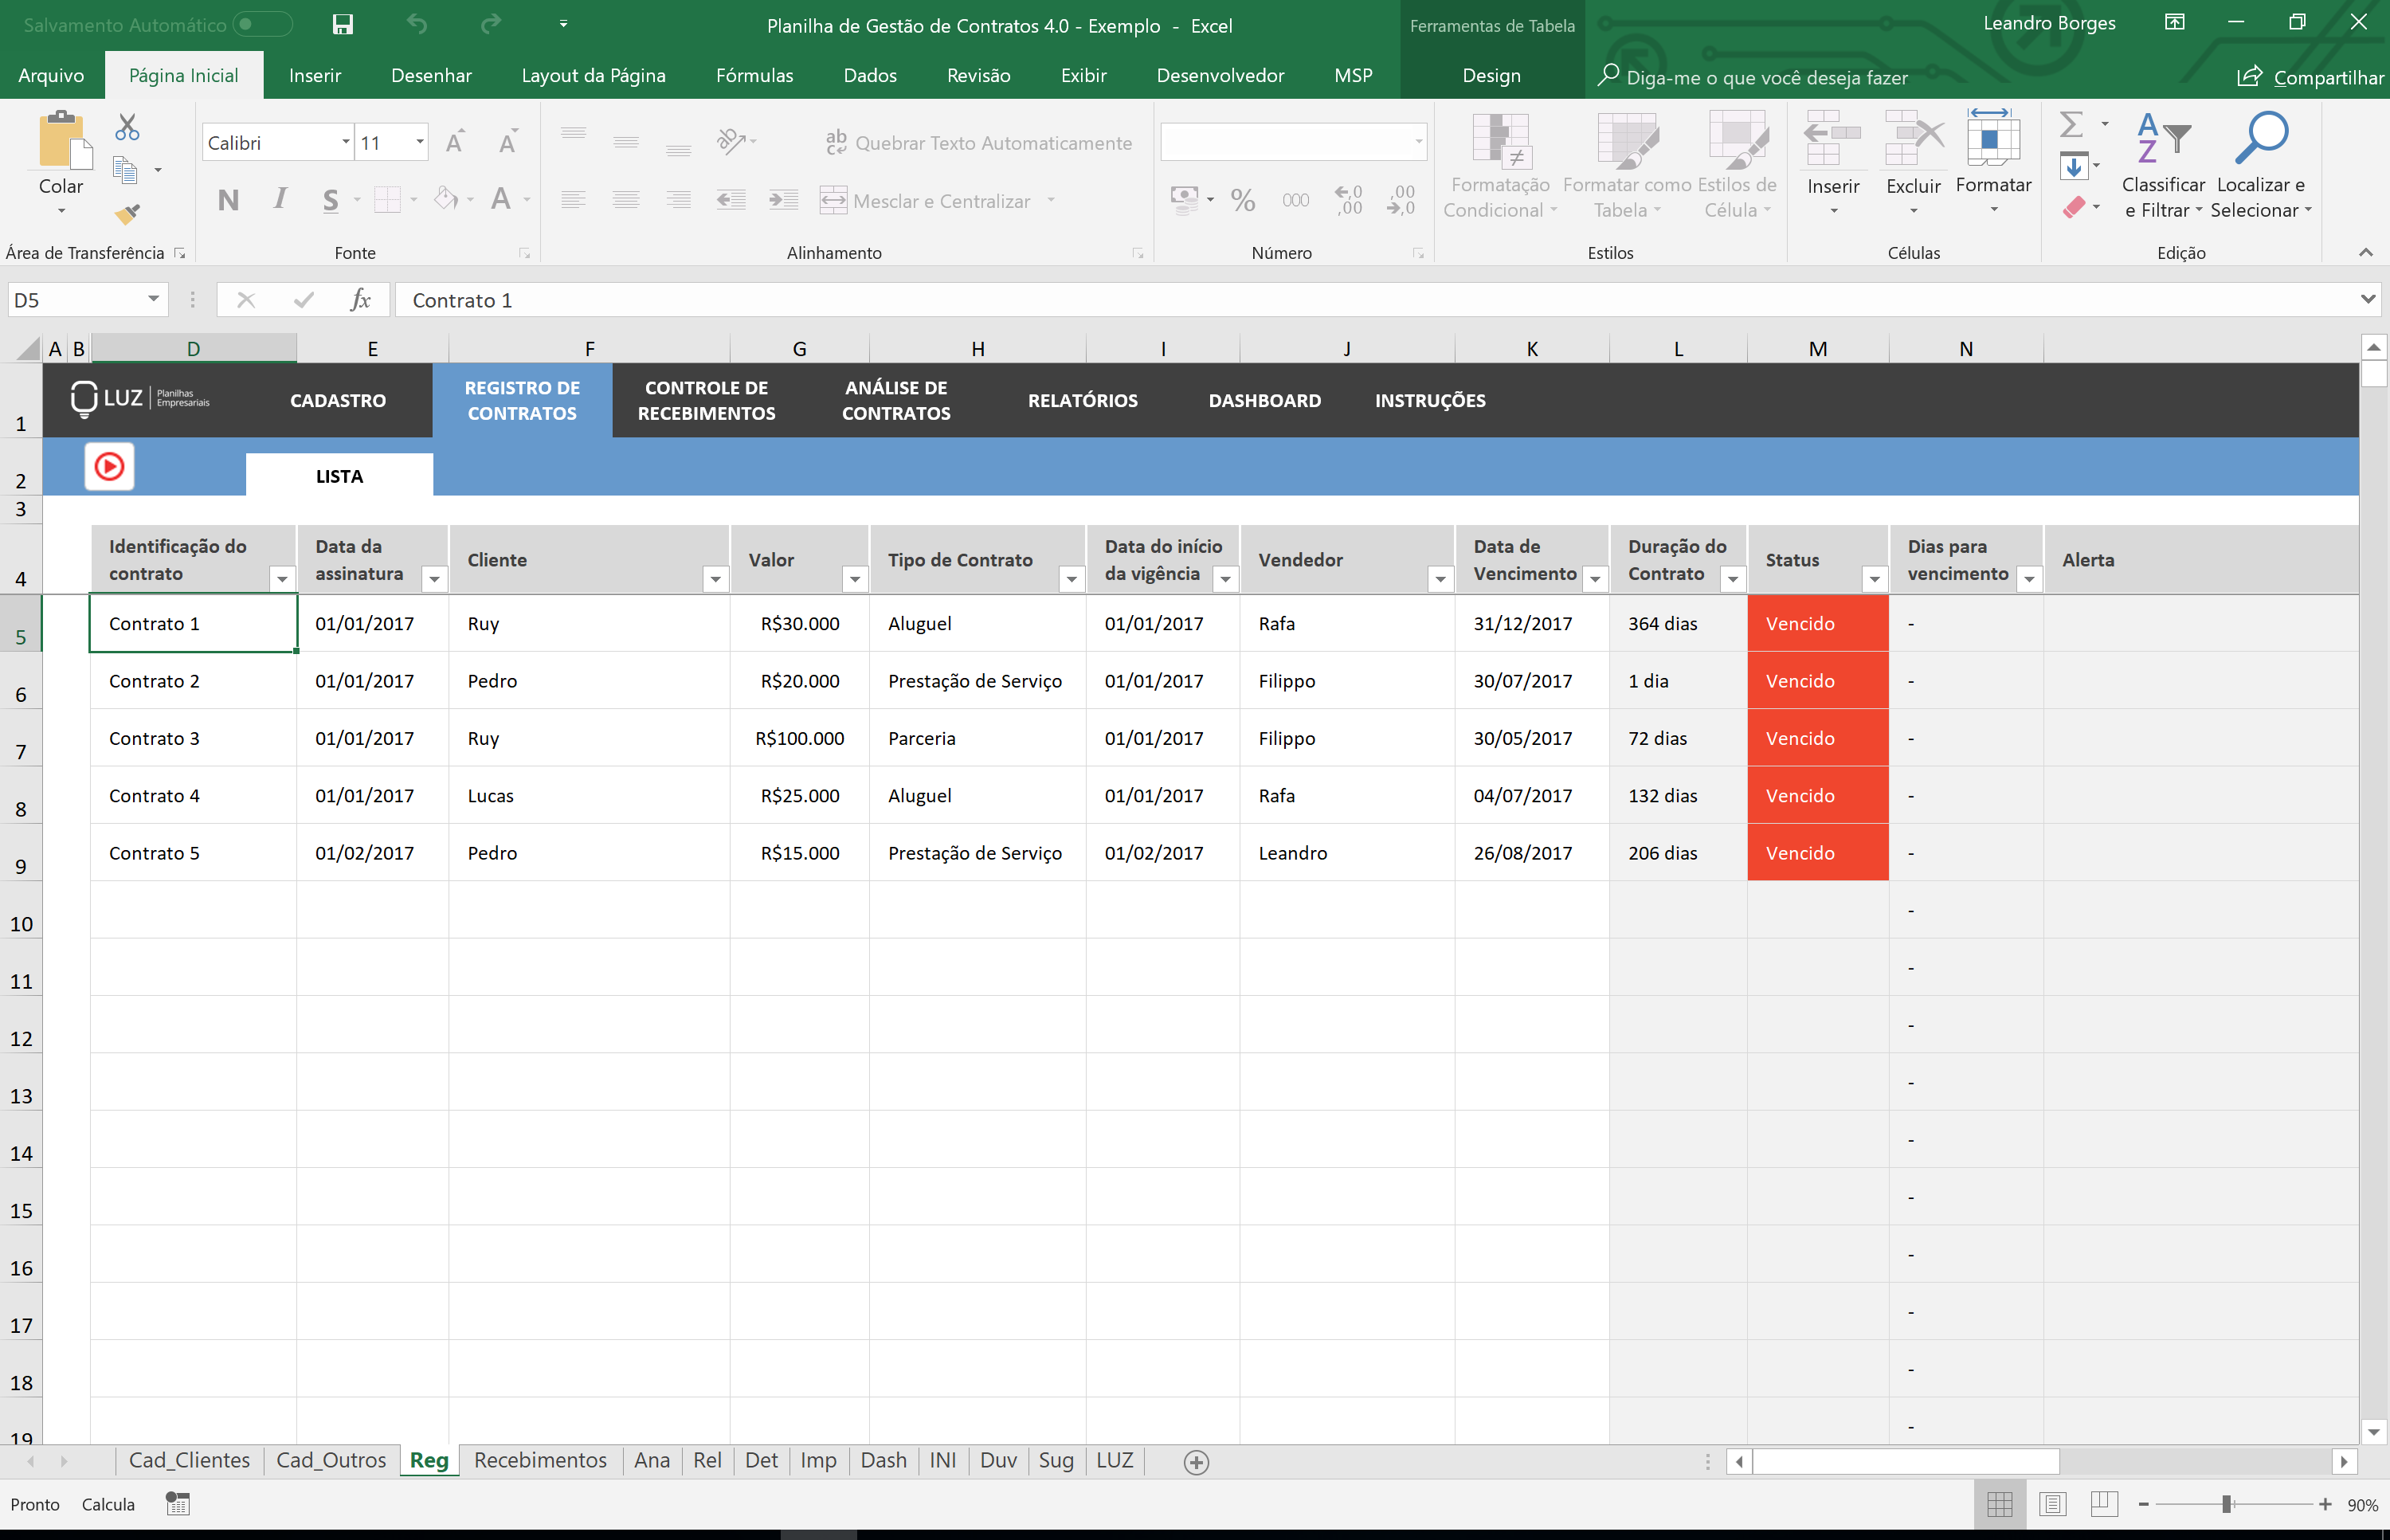This screenshot has width=2390, height=1540.
Task: Expand the formula bar chevron
Action: (x=2367, y=299)
